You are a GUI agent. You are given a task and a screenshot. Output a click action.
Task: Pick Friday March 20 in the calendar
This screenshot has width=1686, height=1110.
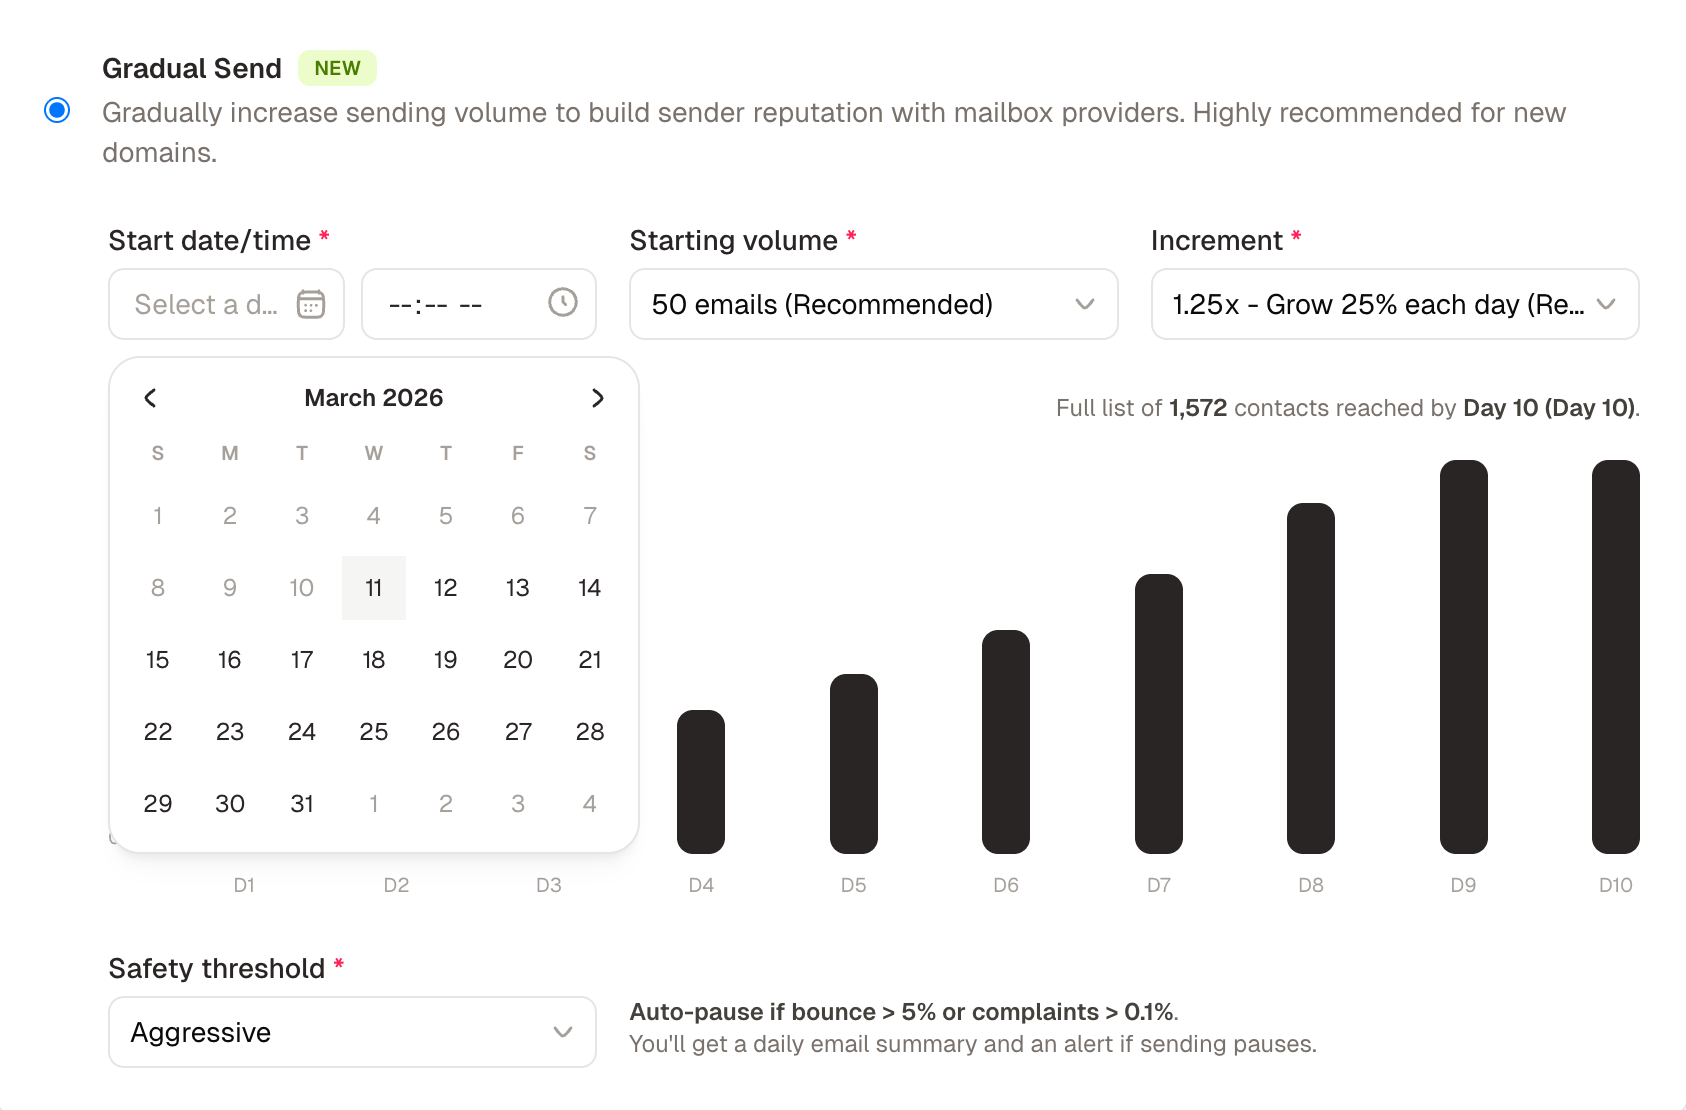pyautogui.click(x=517, y=660)
